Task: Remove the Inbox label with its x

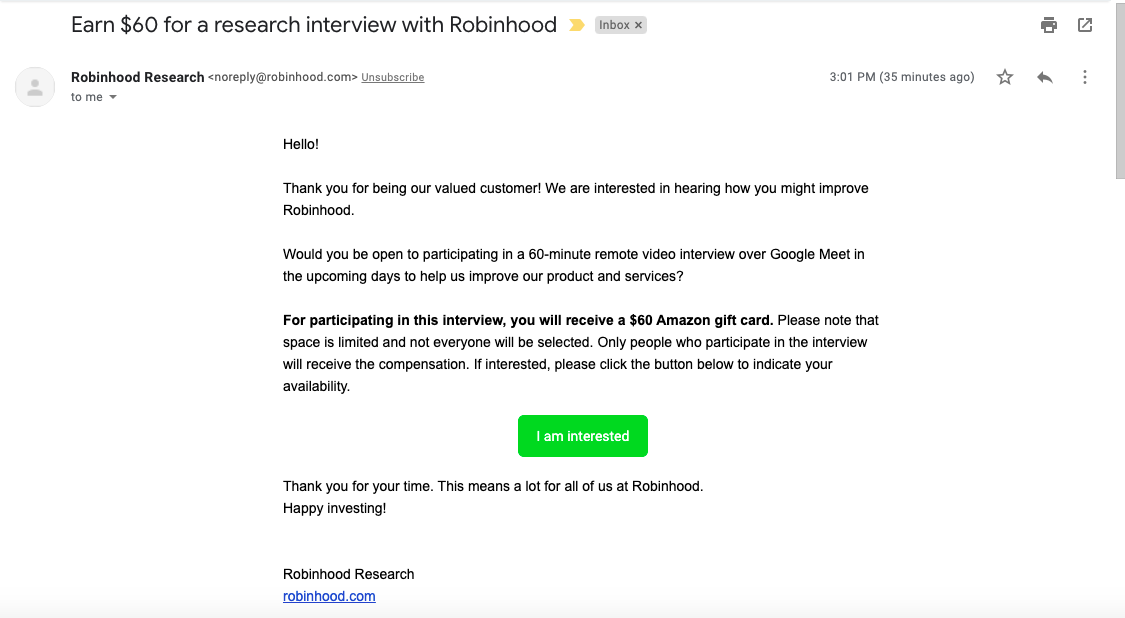Action: click(x=639, y=25)
